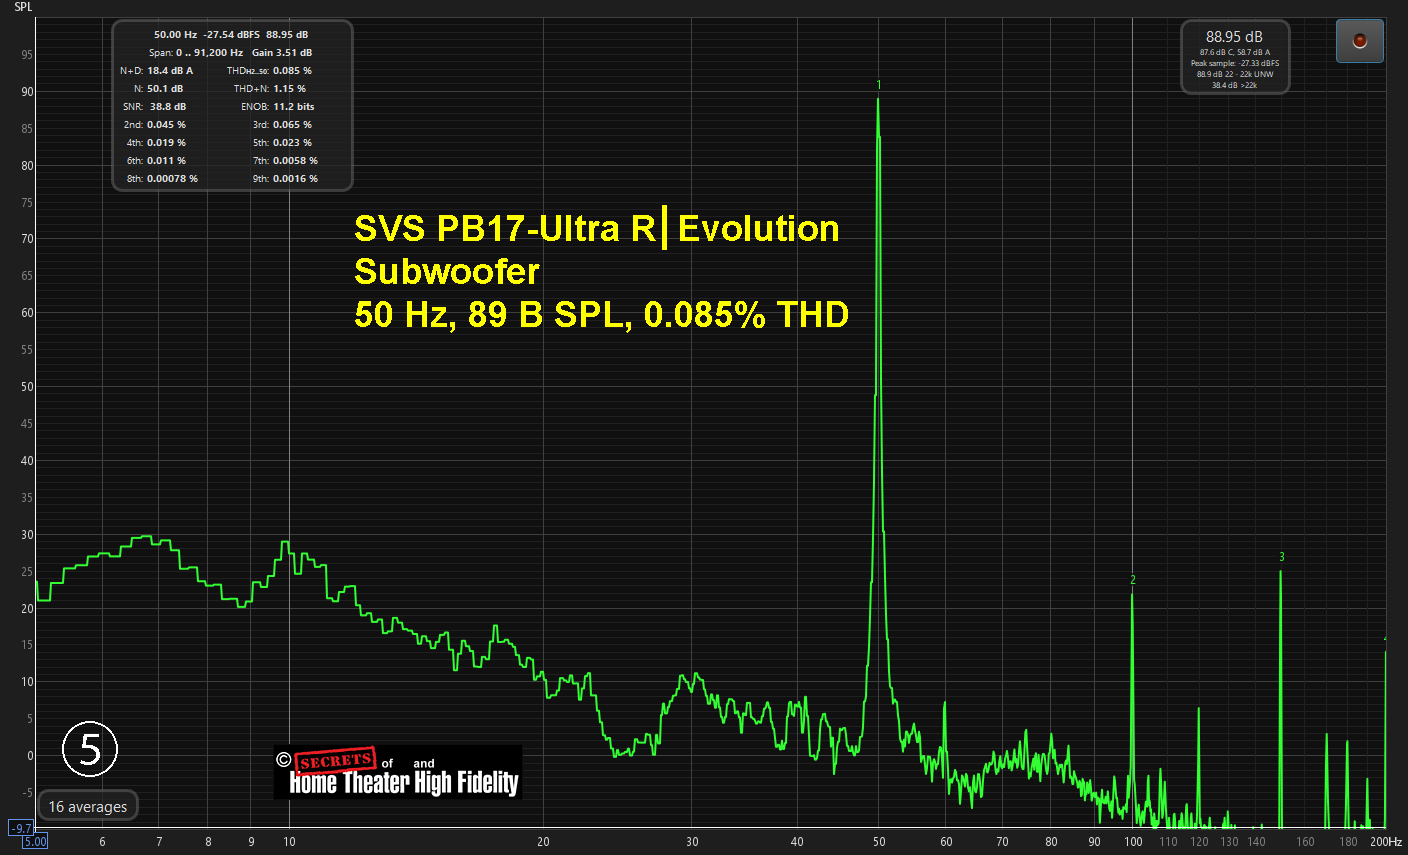The width and height of the screenshot is (1408, 855).
Task: Select the 4th harmonic 0.019 % value
Action: click(x=166, y=143)
